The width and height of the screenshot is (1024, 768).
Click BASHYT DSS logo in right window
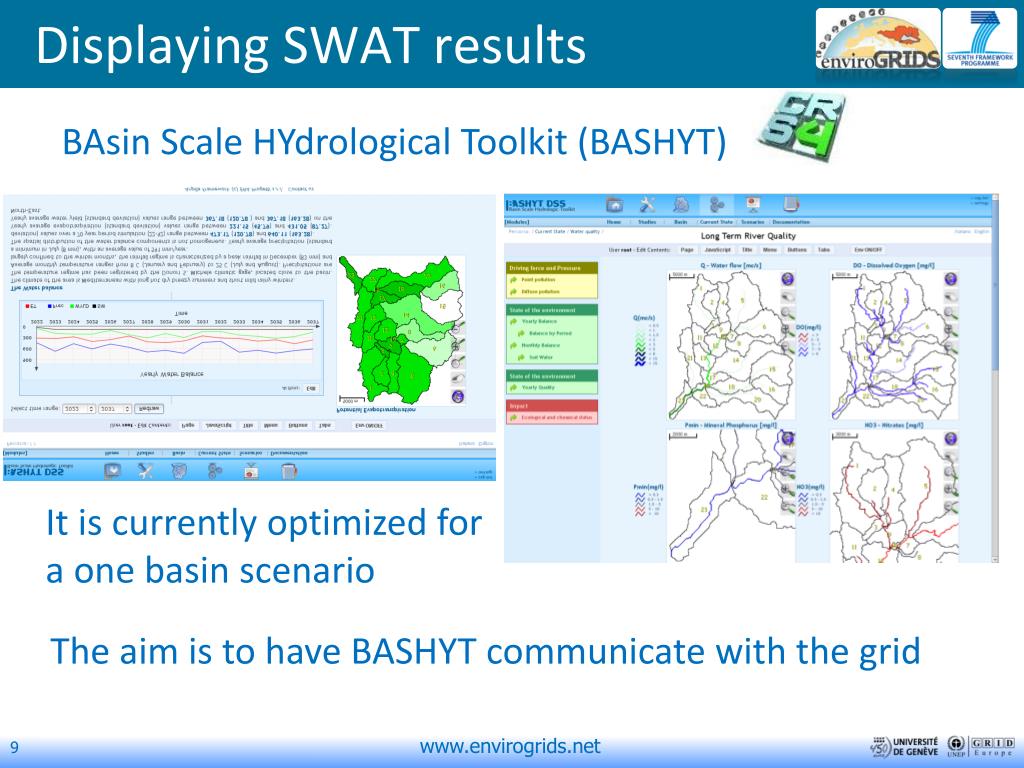(x=540, y=205)
